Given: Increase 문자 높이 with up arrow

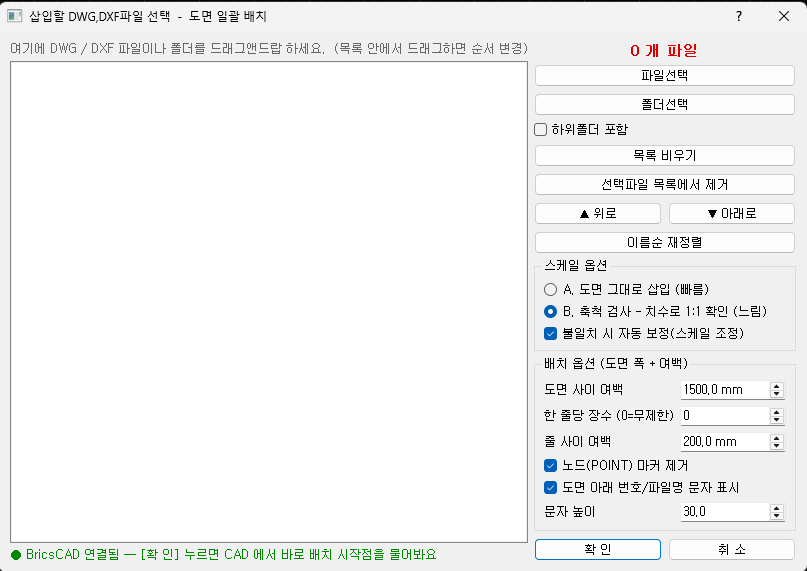Looking at the screenshot, I should [x=777, y=508].
